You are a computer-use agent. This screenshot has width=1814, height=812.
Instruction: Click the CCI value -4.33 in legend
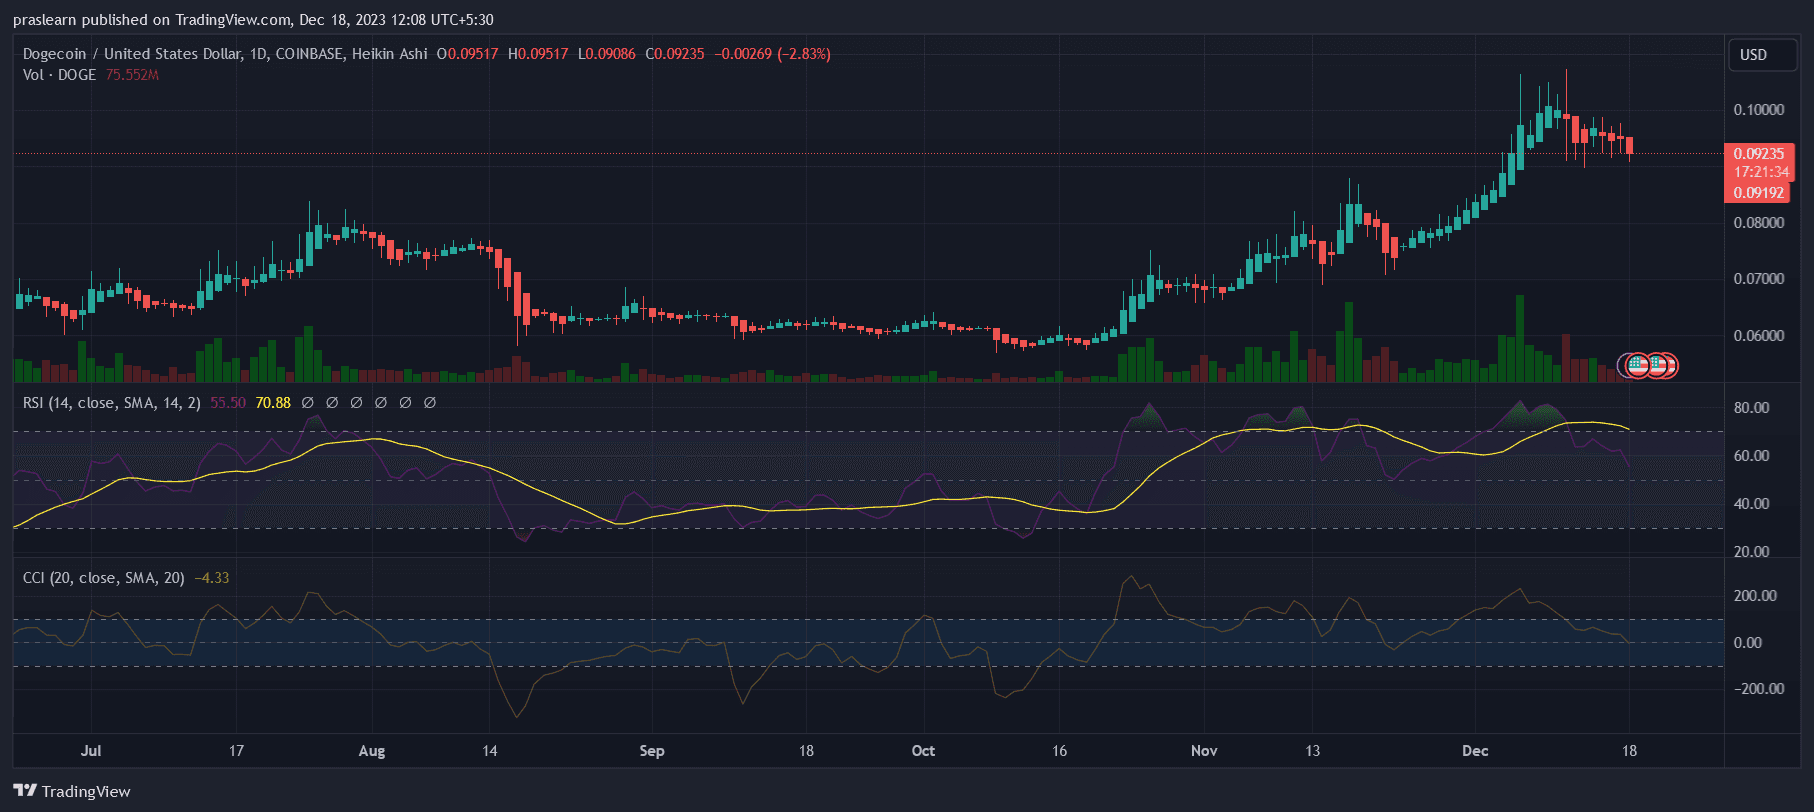pyautogui.click(x=211, y=578)
